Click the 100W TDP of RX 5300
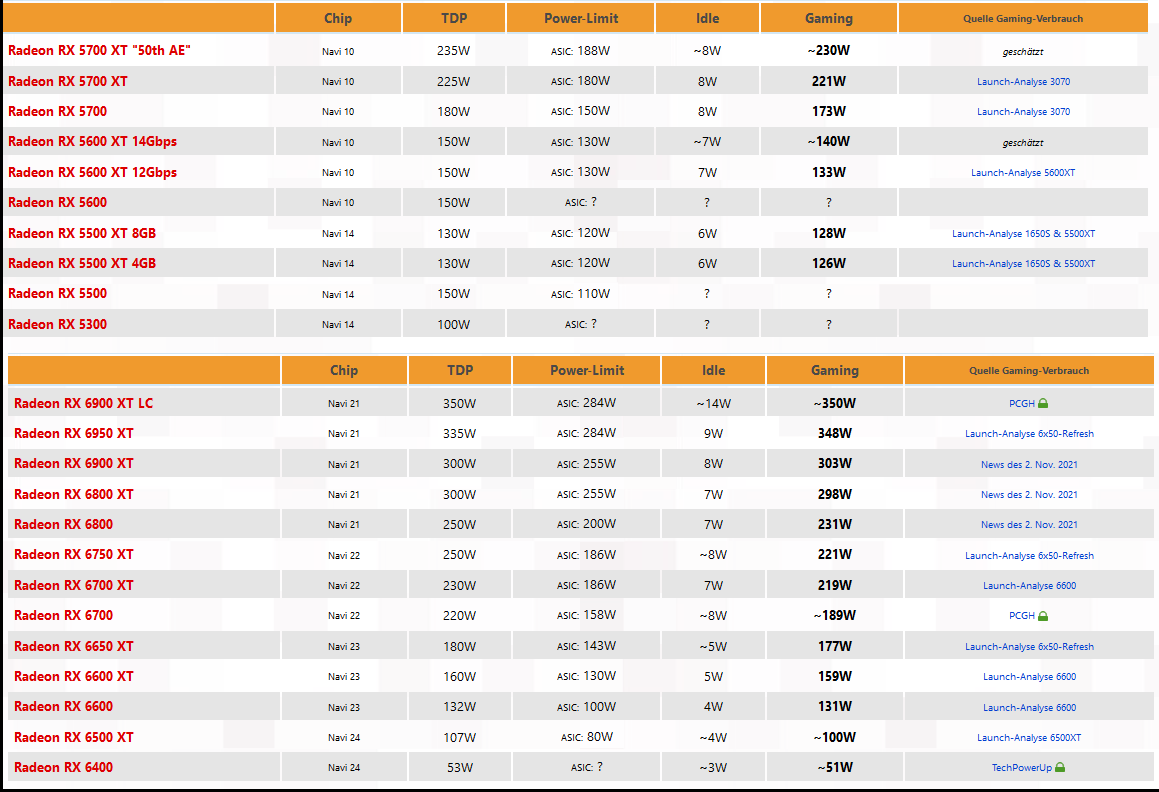The width and height of the screenshot is (1159, 792). tap(453, 325)
